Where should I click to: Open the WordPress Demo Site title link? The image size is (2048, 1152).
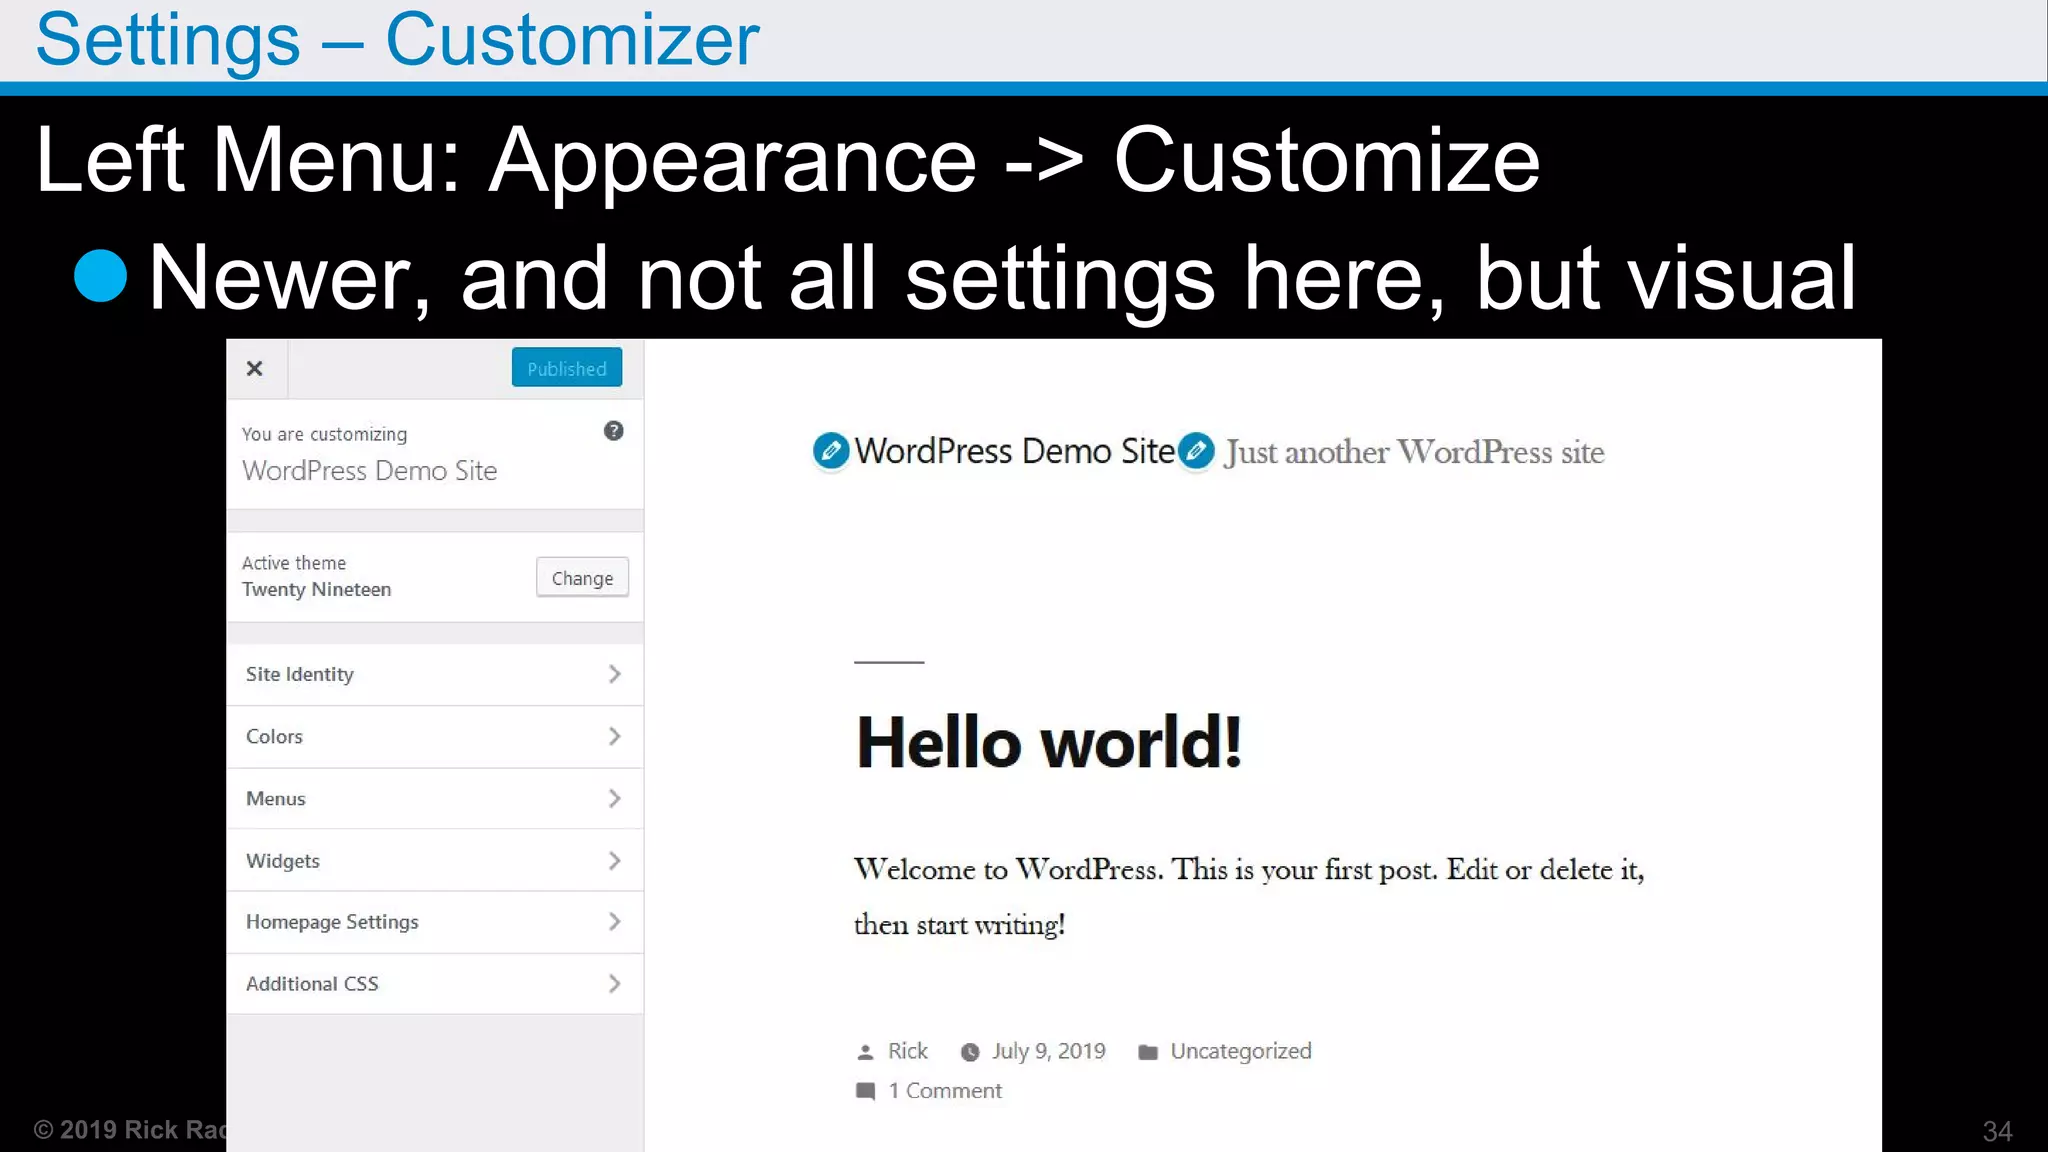[1014, 451]
